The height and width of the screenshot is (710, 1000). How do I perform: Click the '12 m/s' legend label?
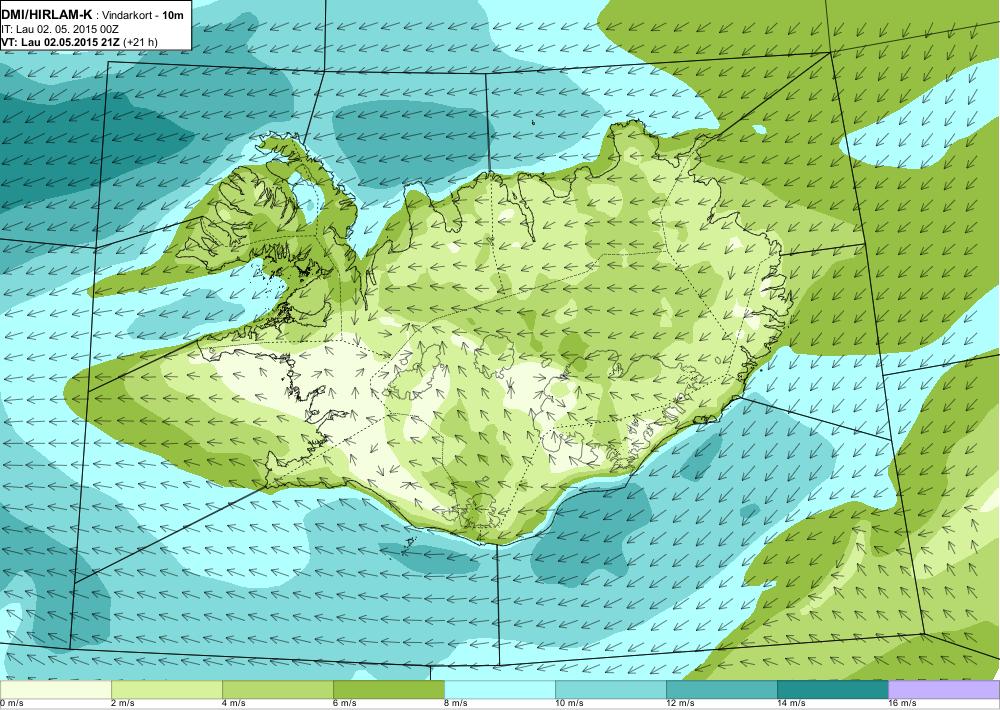tap(680, 703)
